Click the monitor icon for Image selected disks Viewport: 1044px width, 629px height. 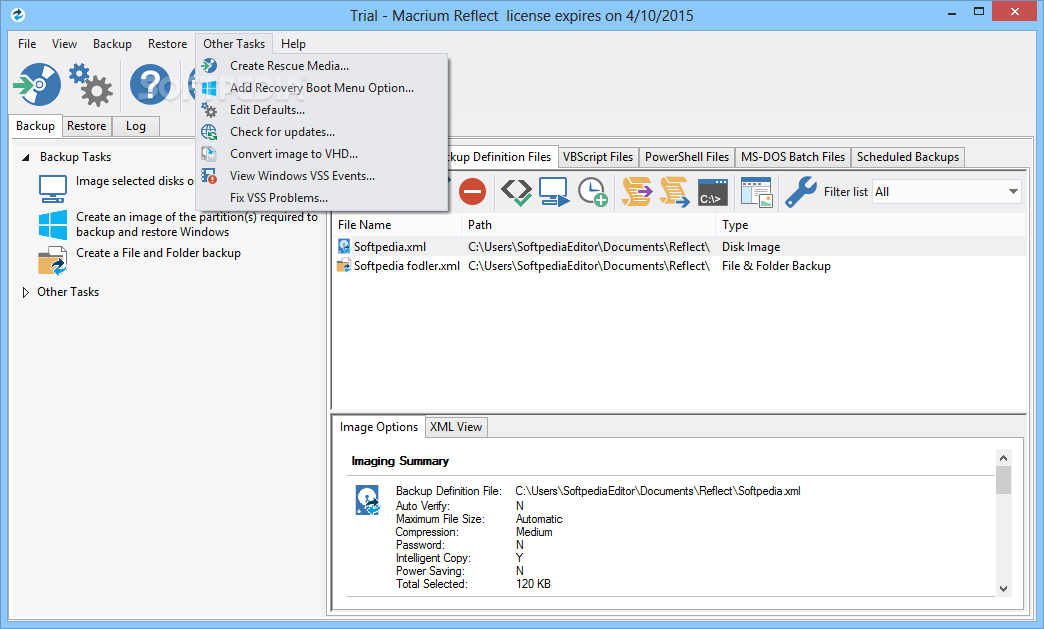(x=53, y=189)
